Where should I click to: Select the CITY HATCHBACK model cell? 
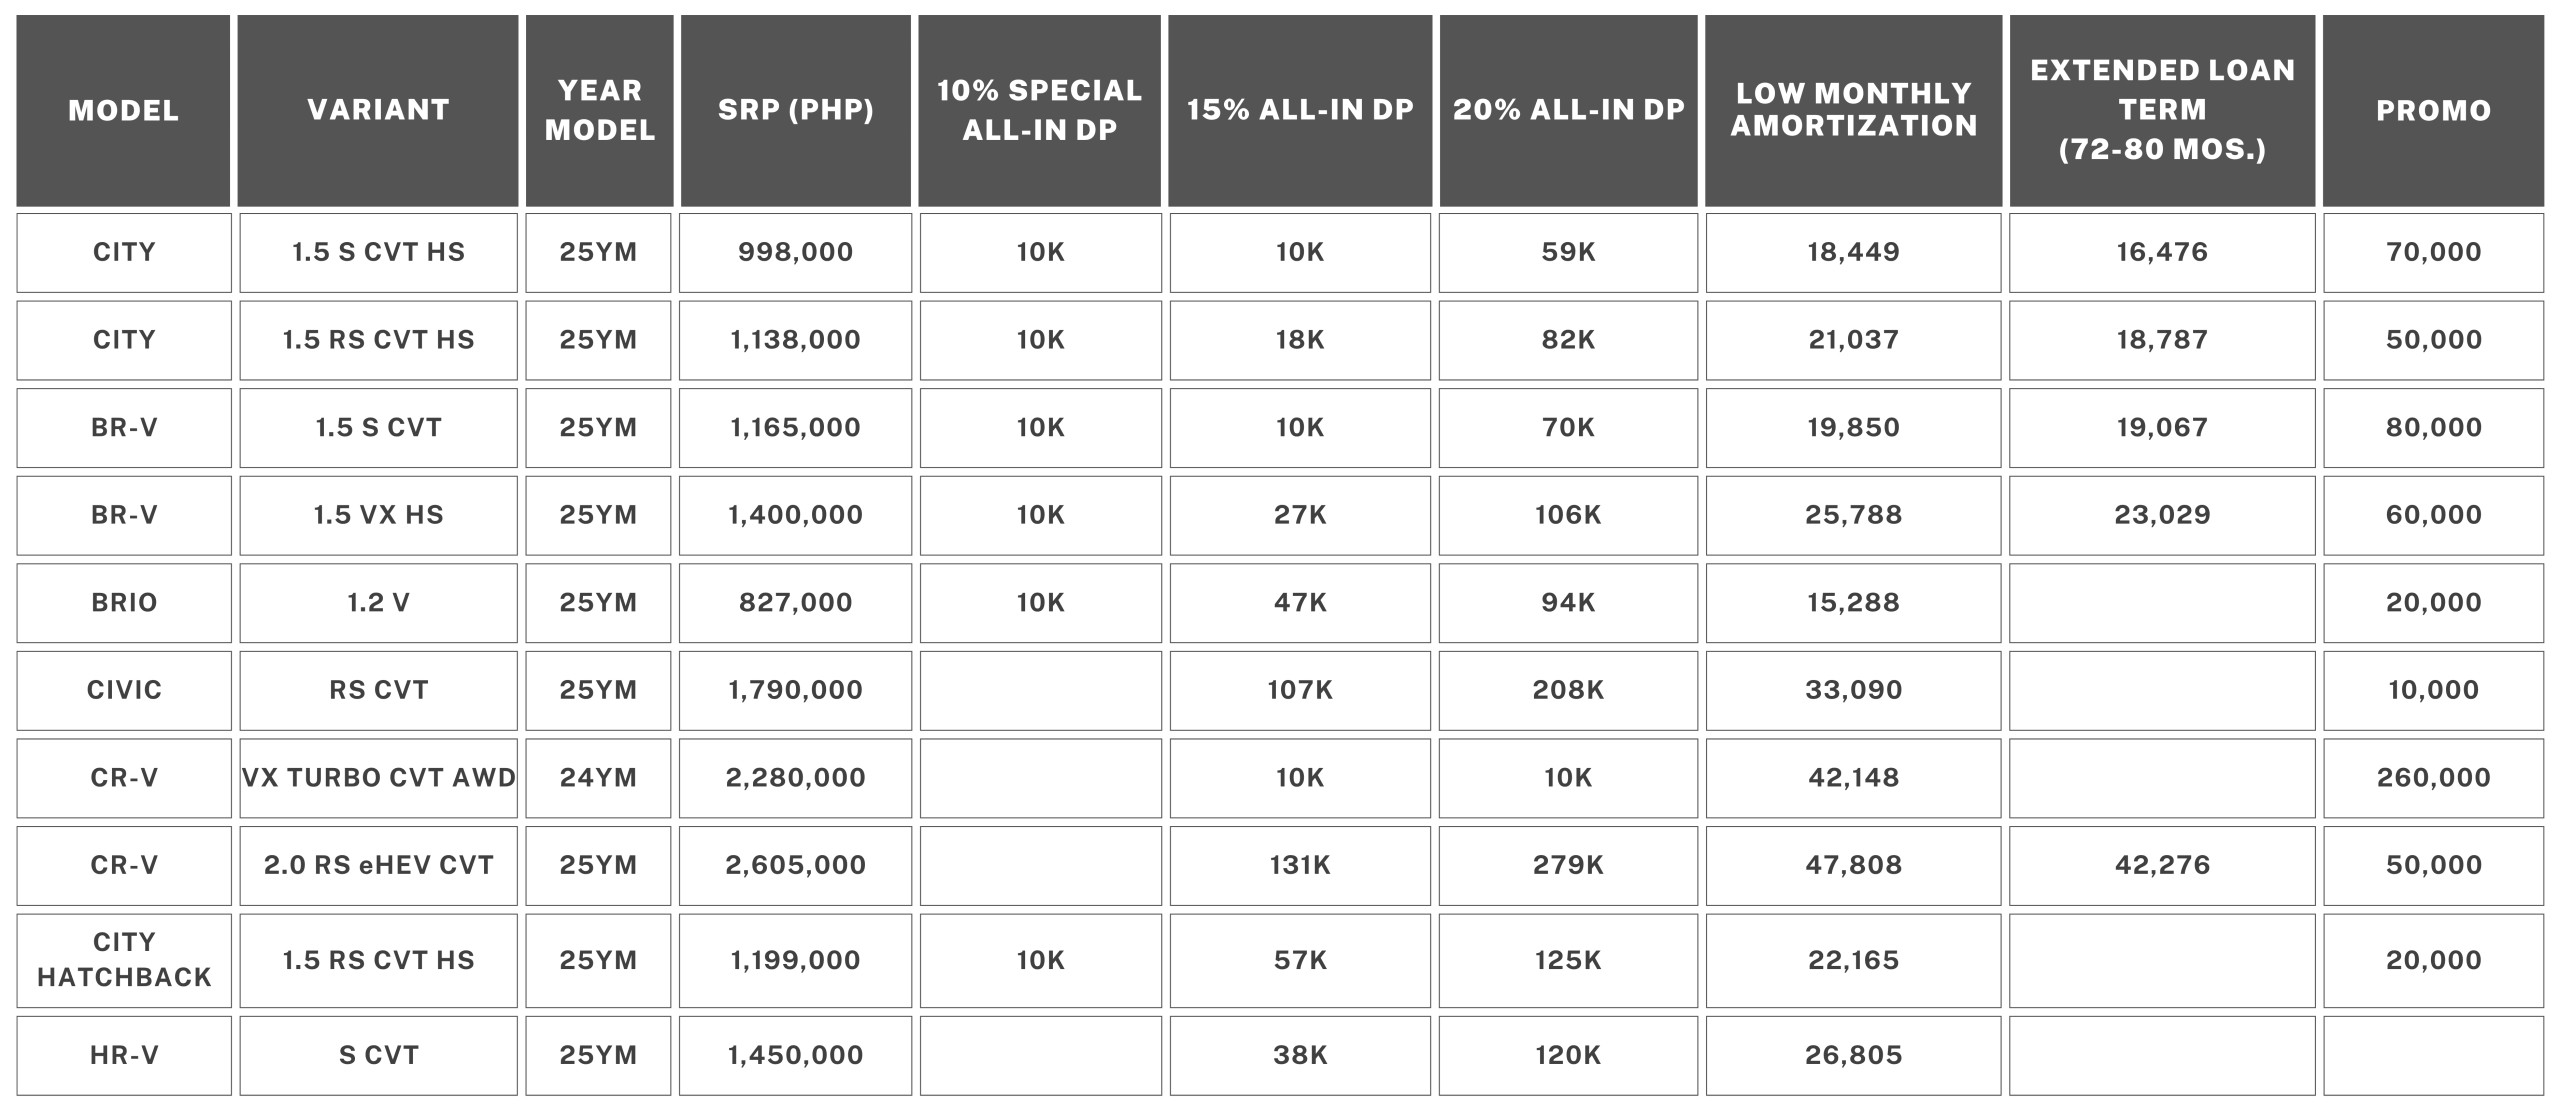pos(124,960)
